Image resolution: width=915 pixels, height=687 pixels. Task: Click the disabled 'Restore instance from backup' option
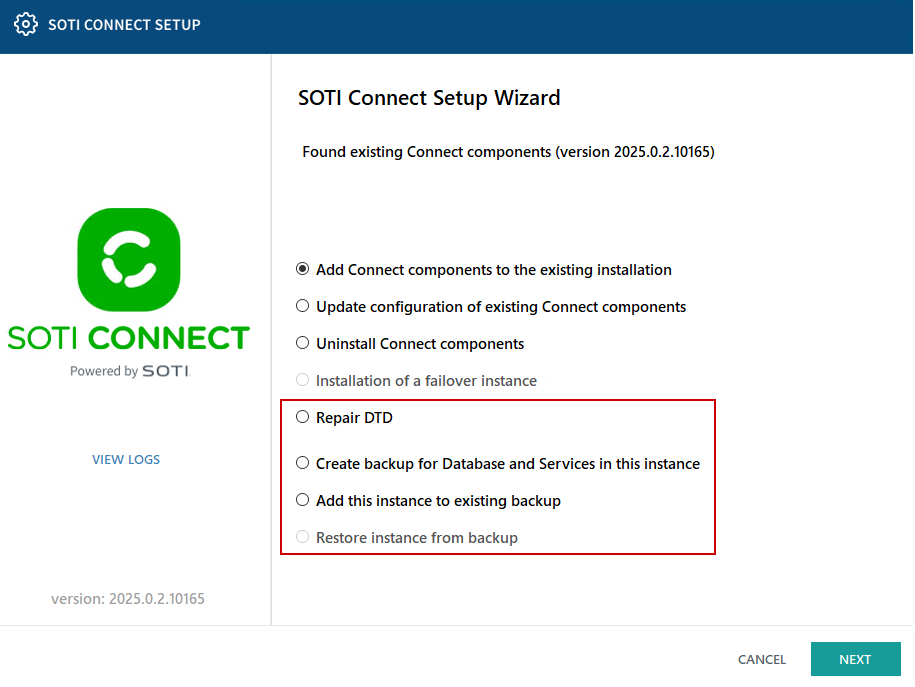(302, 537)
